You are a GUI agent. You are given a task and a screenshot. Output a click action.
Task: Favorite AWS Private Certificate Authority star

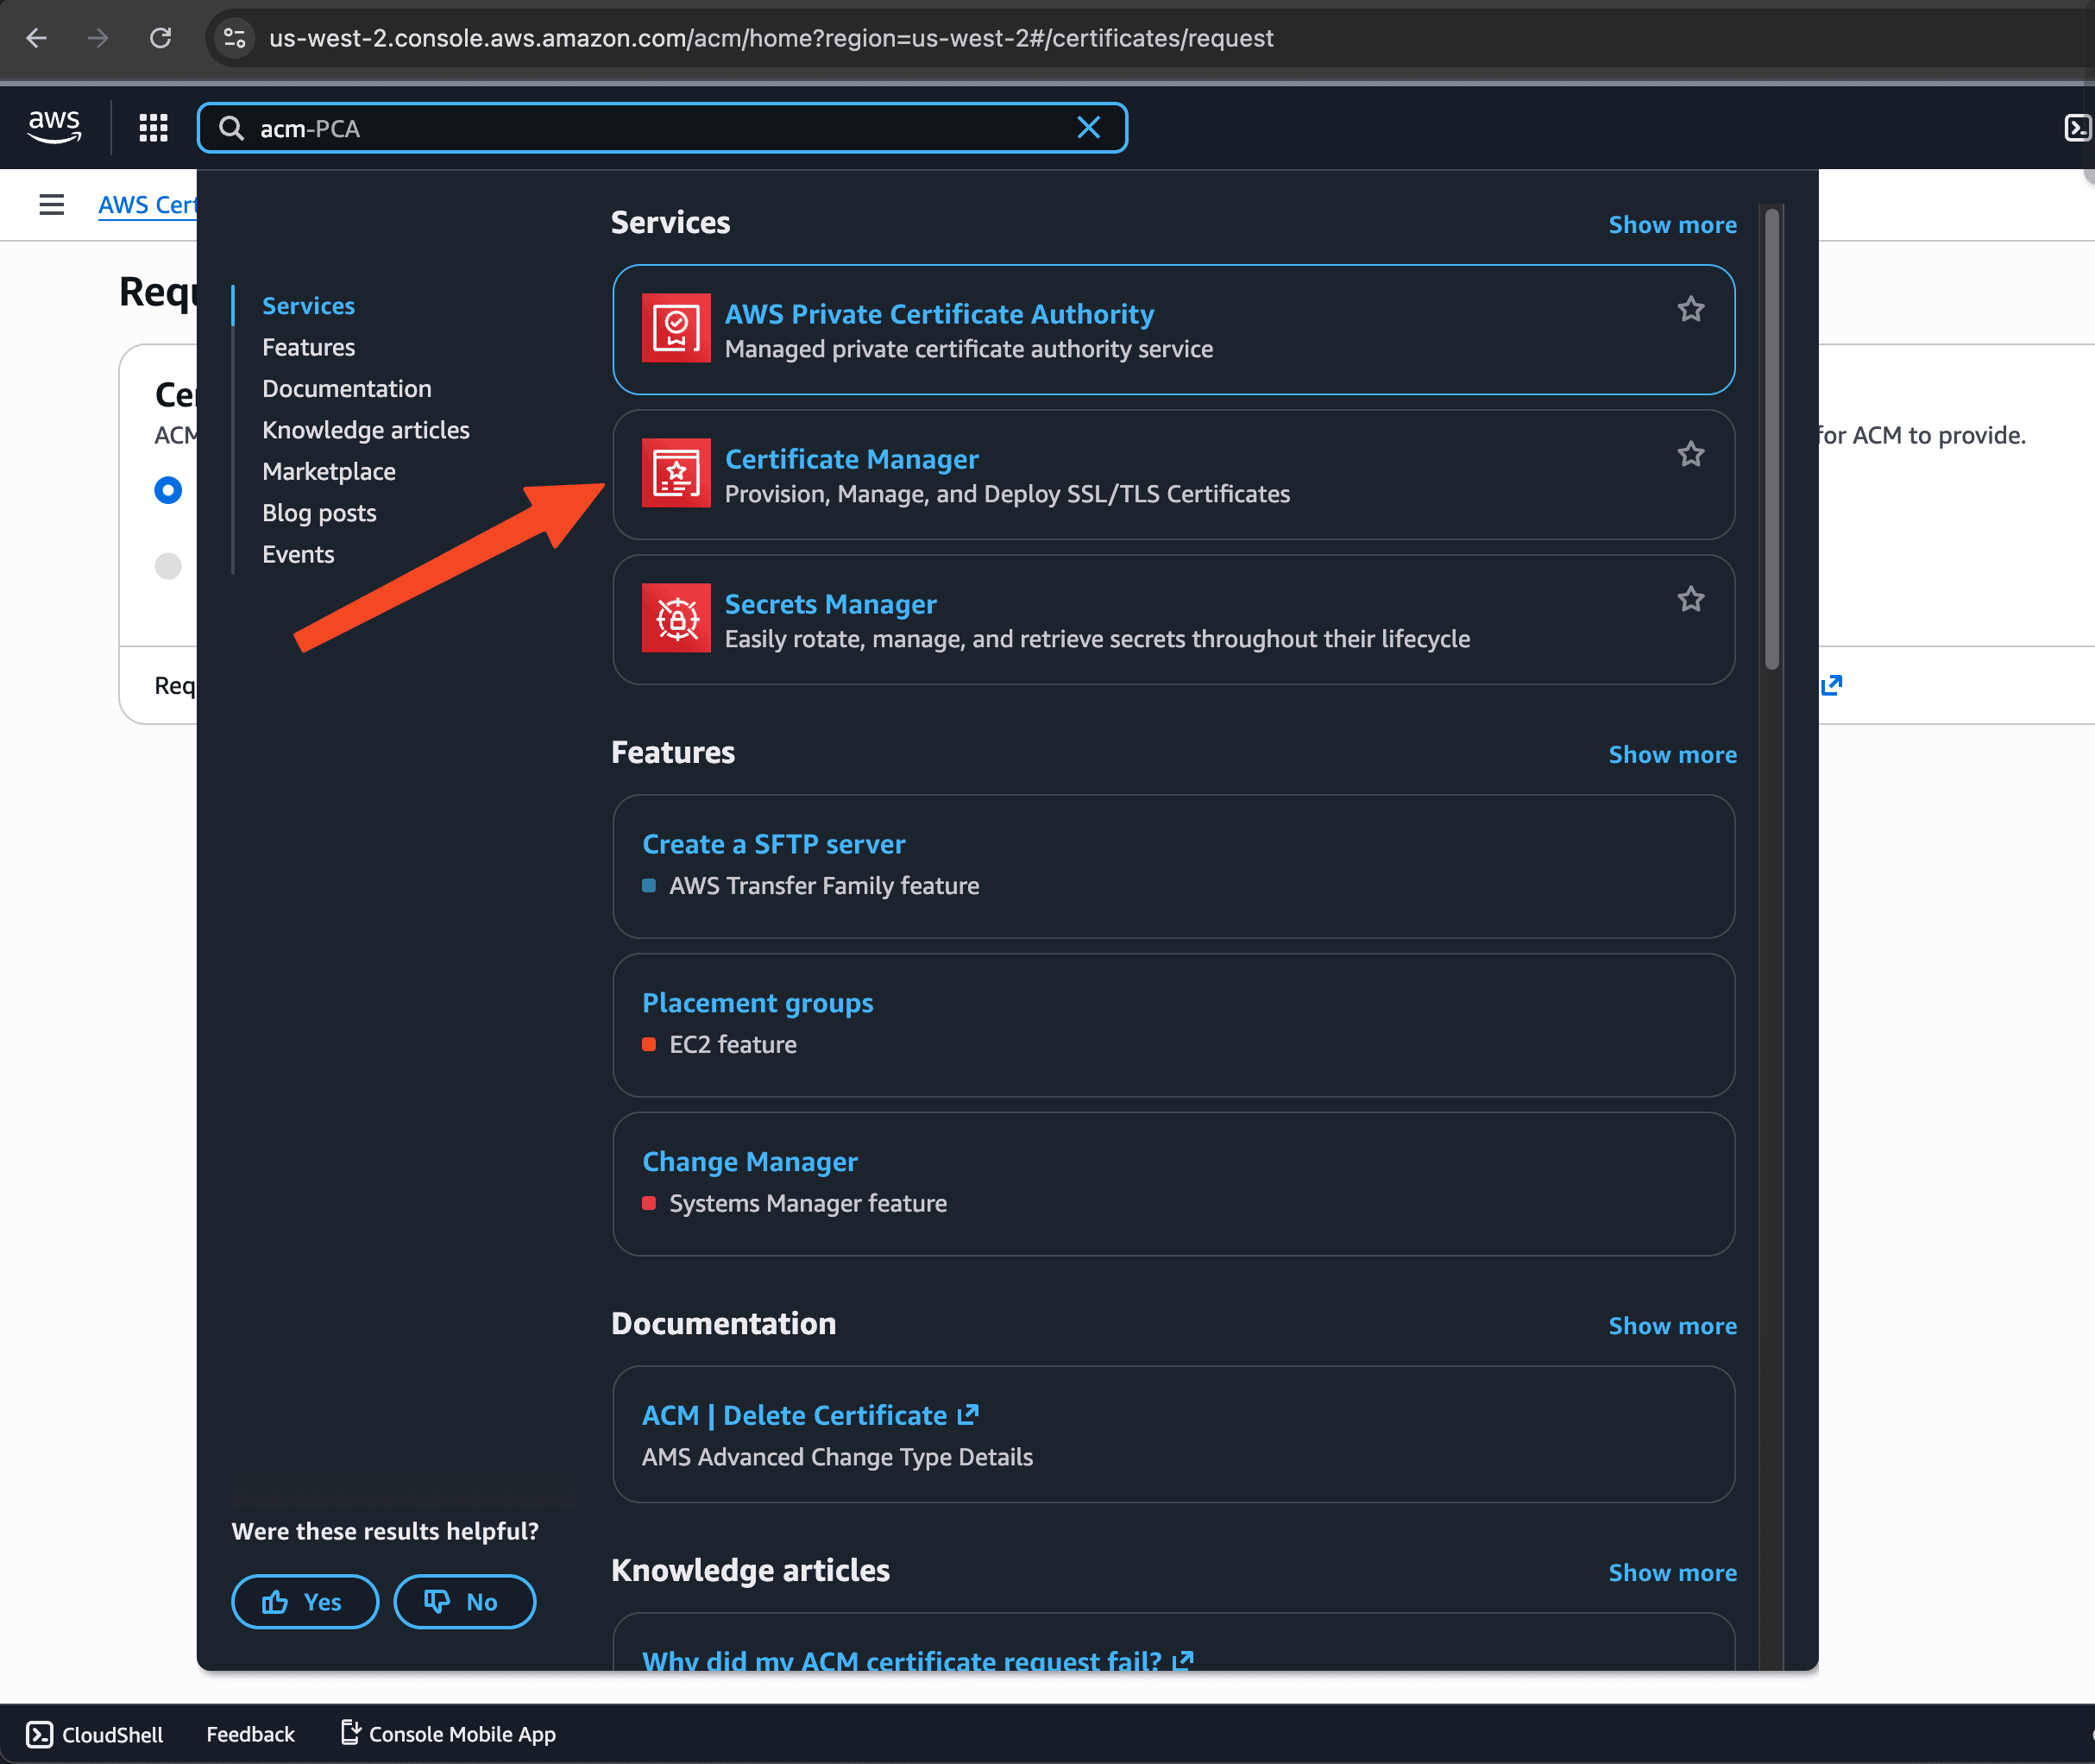[x=1690, y=310]
